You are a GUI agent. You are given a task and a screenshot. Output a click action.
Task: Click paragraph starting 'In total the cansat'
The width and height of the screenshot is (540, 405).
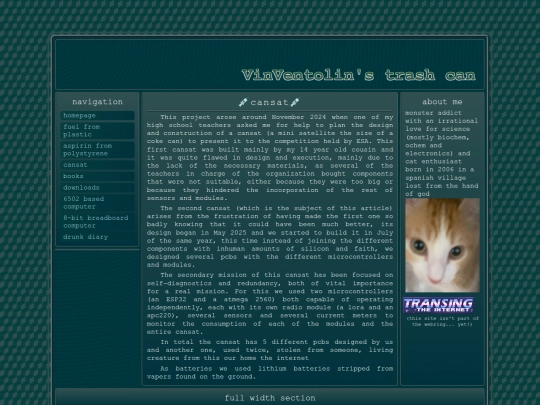click(x=270, y=350)
